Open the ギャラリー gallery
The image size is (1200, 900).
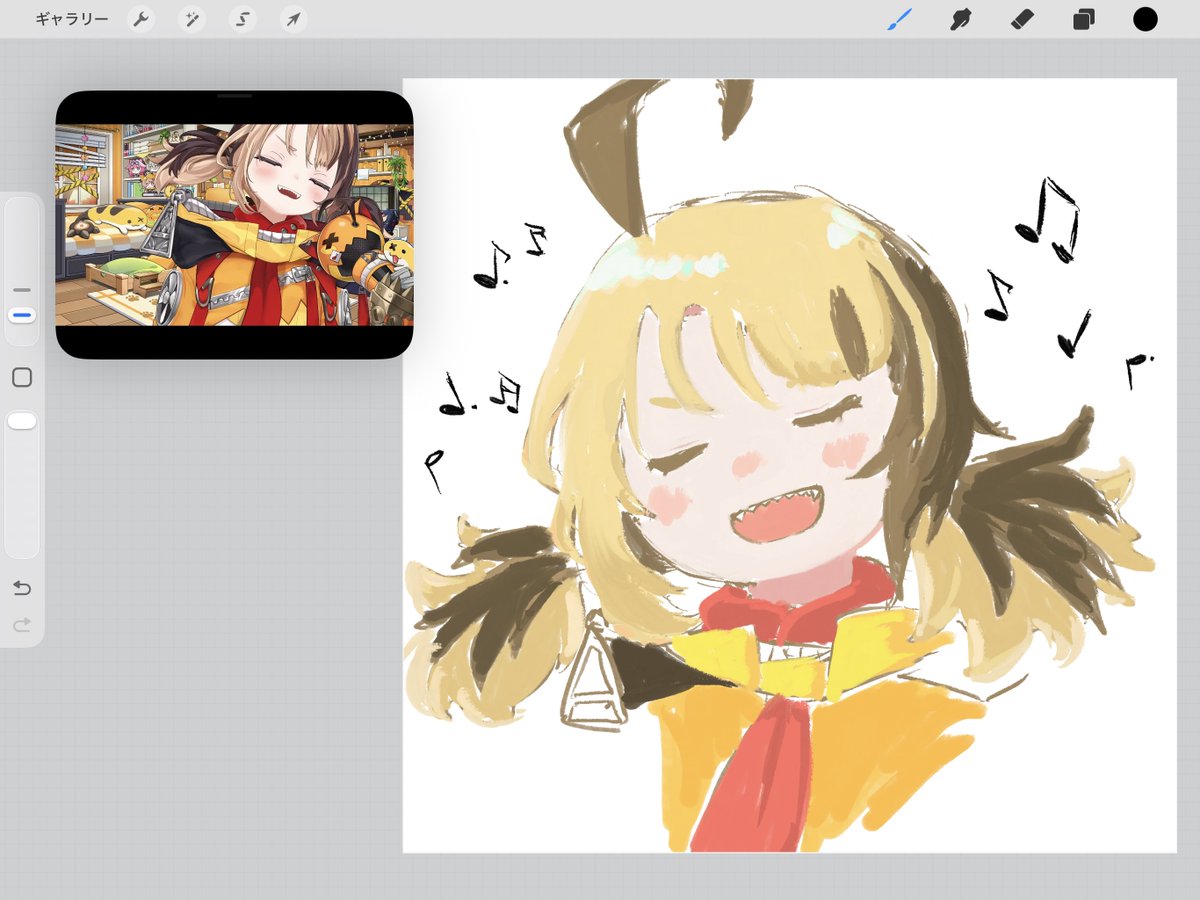(72, 19)
